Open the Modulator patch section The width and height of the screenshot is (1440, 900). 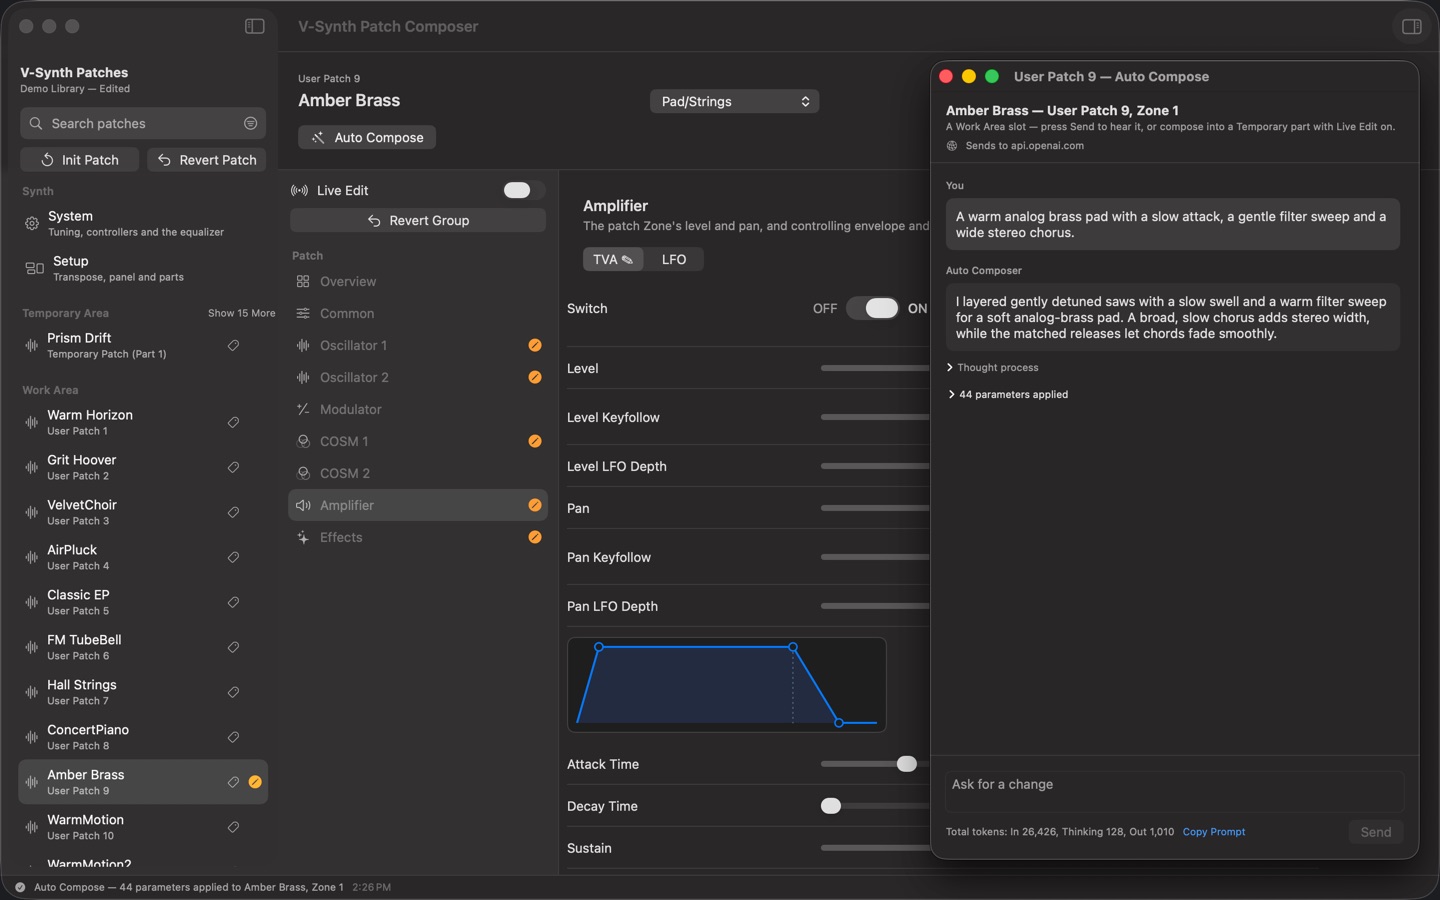[x=417, y=409]
